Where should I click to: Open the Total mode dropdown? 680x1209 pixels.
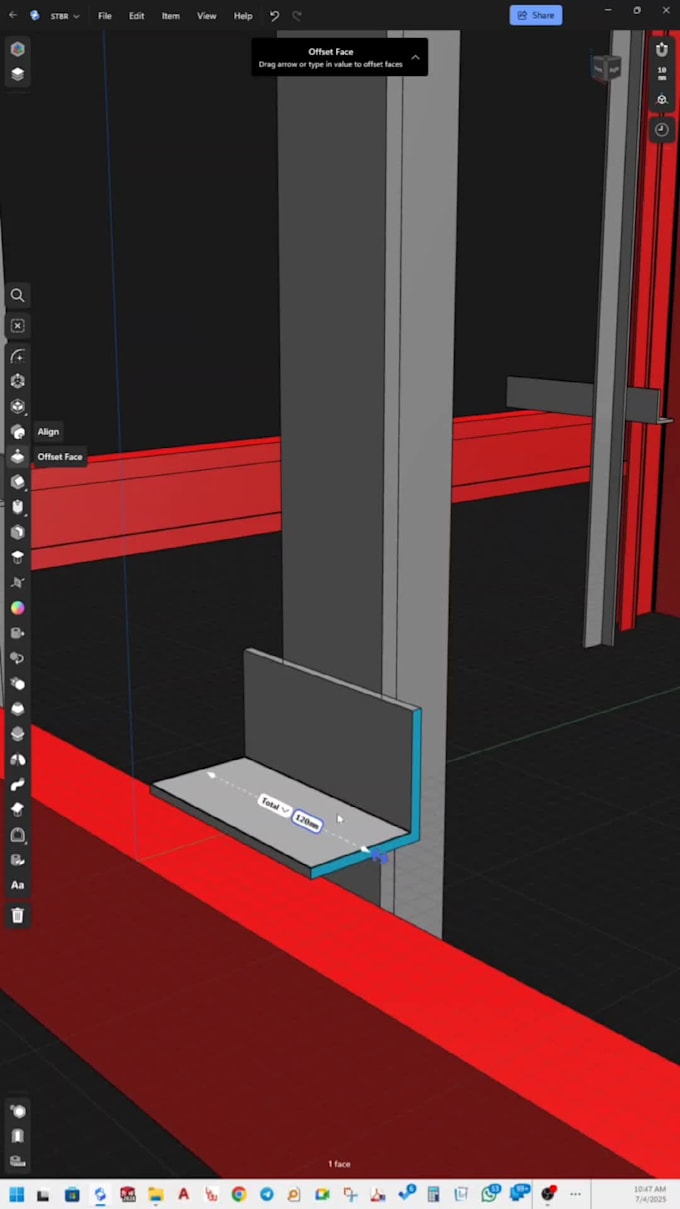tap(275, 804)
